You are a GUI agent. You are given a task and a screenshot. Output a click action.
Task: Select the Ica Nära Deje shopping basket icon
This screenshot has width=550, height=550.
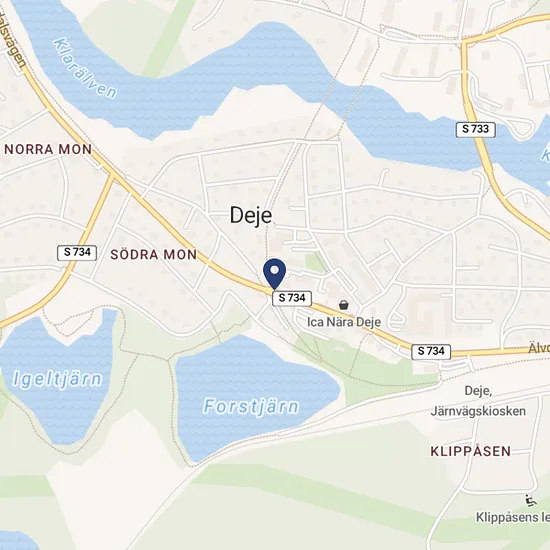click(344, 305)
